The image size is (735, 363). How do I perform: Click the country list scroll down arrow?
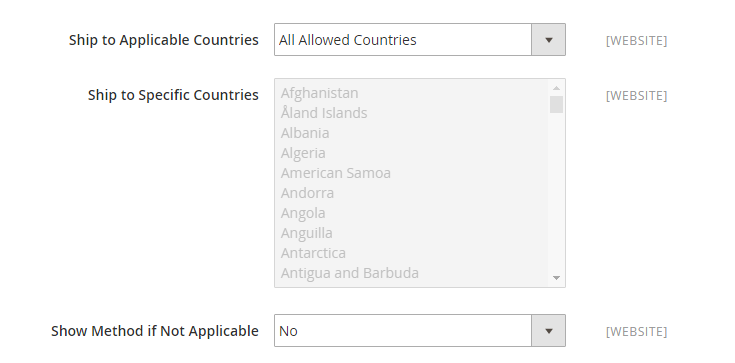point(556,278)
